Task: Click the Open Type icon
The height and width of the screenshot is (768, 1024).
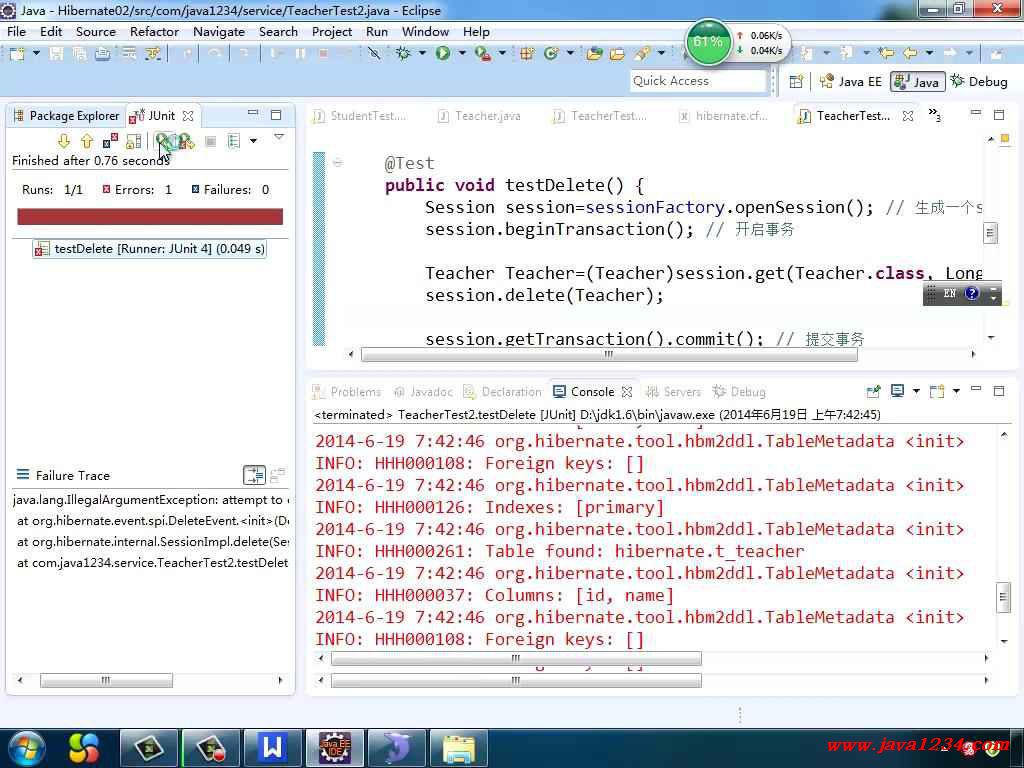Action: pos(594,54)
